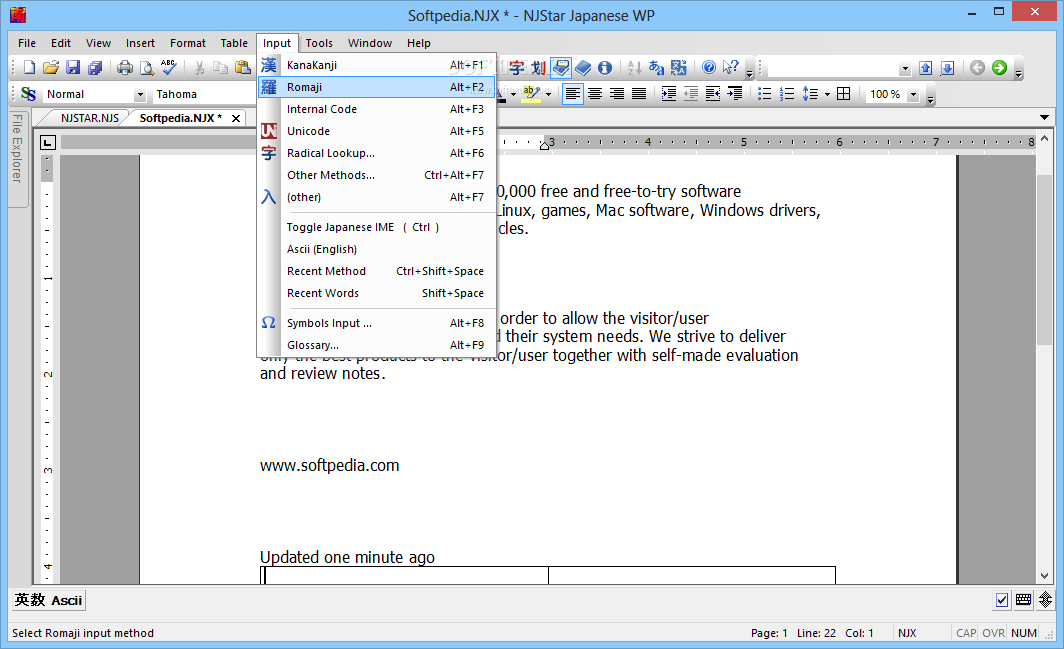Click the down arrow page icon
Viewport: 1064px width, 649px height.
pos(948,67)
